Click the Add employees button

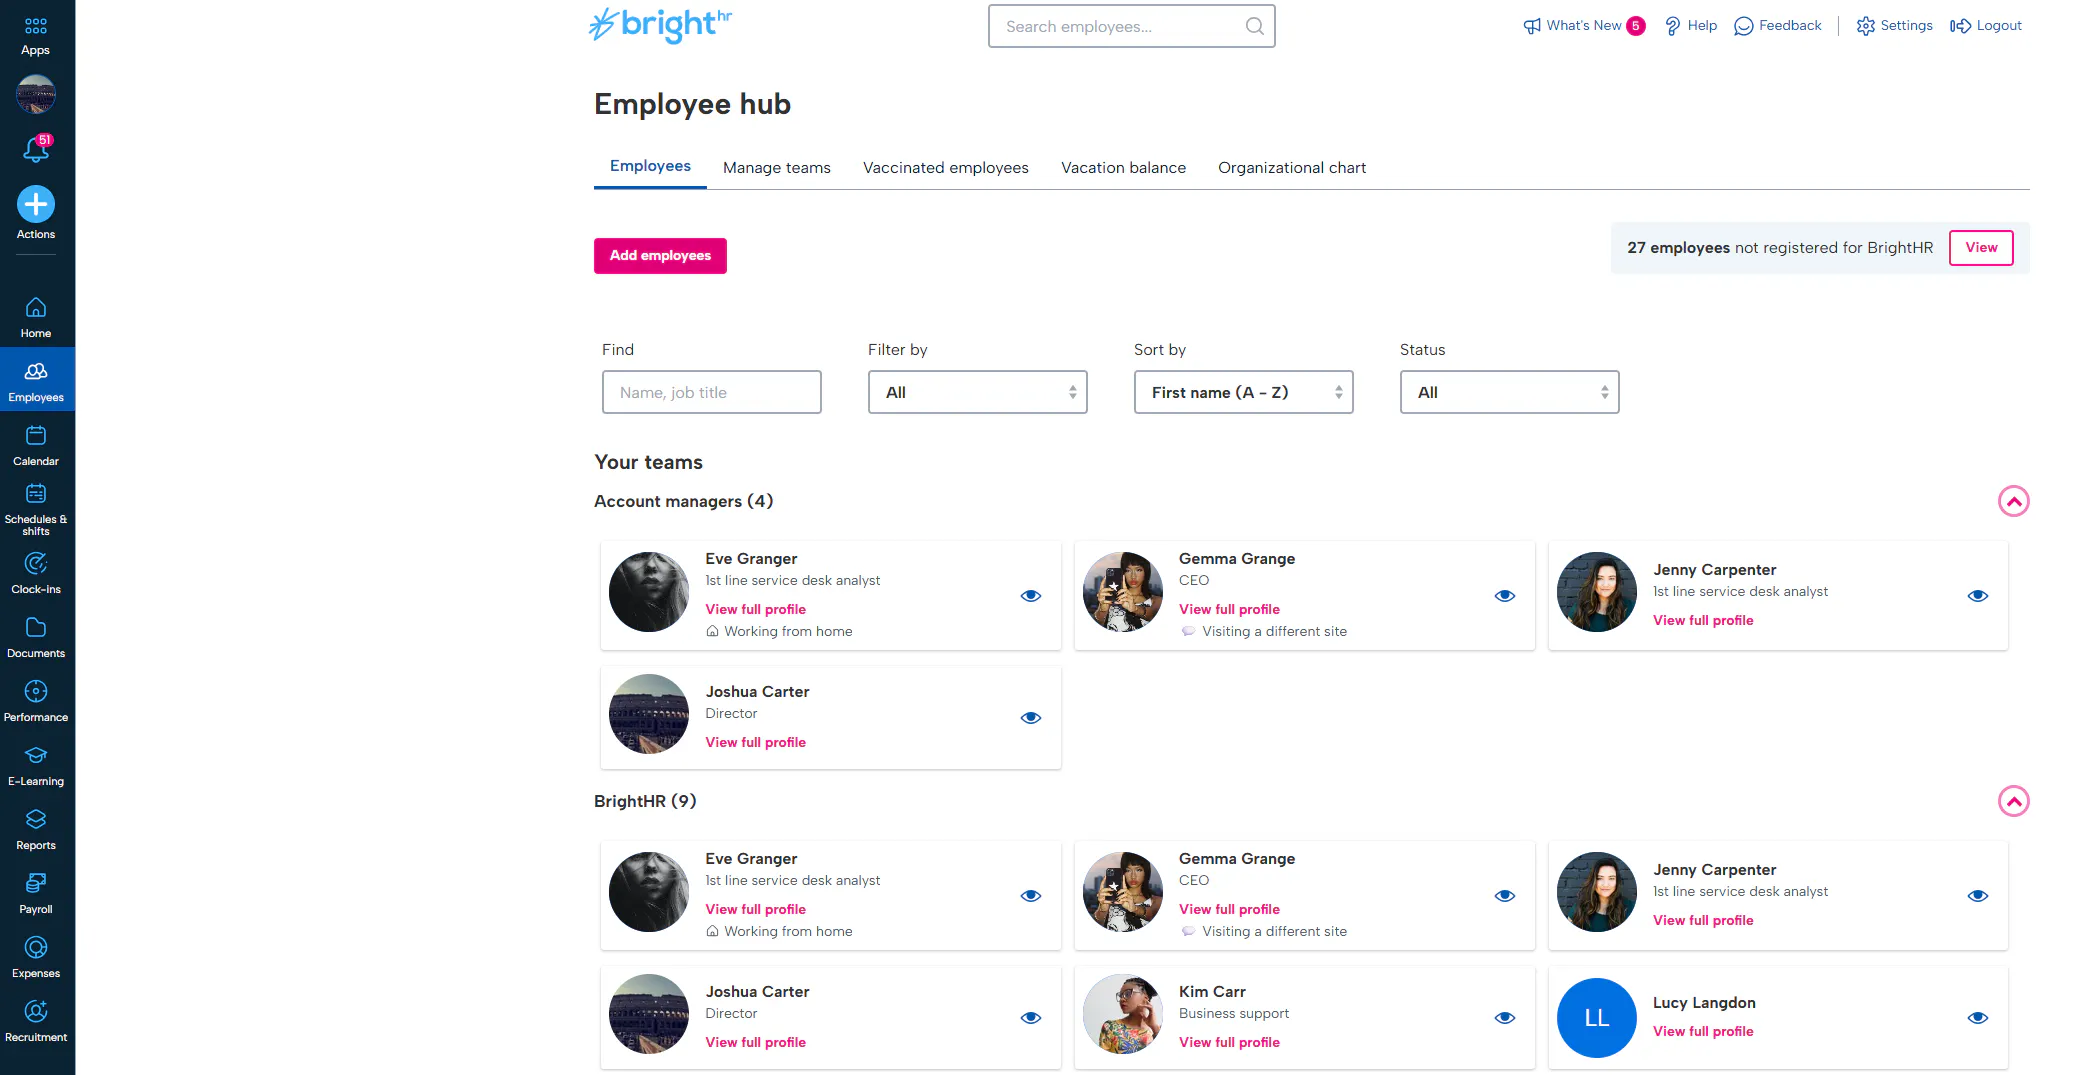click(x=660, y=255)
